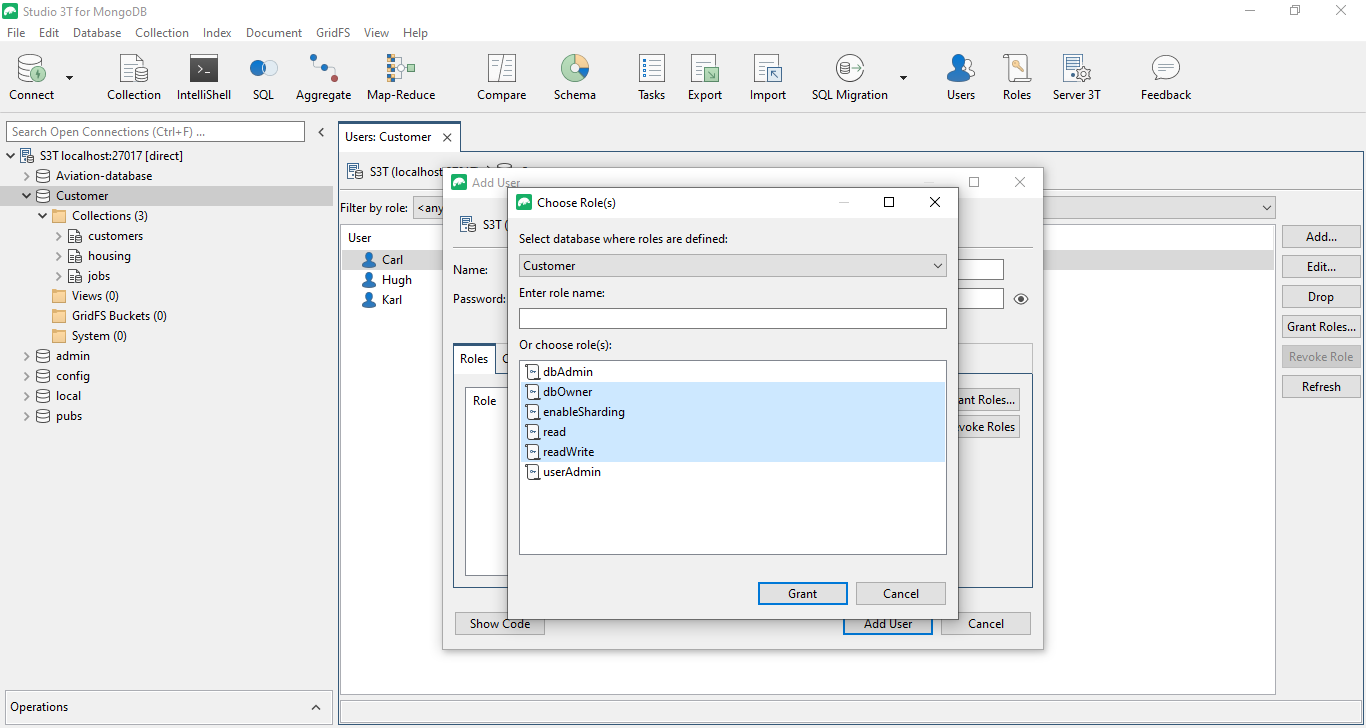Click the Import toolbar icon
The height and width of the screenshot is (728, 1366).
(x=768, y=78)
